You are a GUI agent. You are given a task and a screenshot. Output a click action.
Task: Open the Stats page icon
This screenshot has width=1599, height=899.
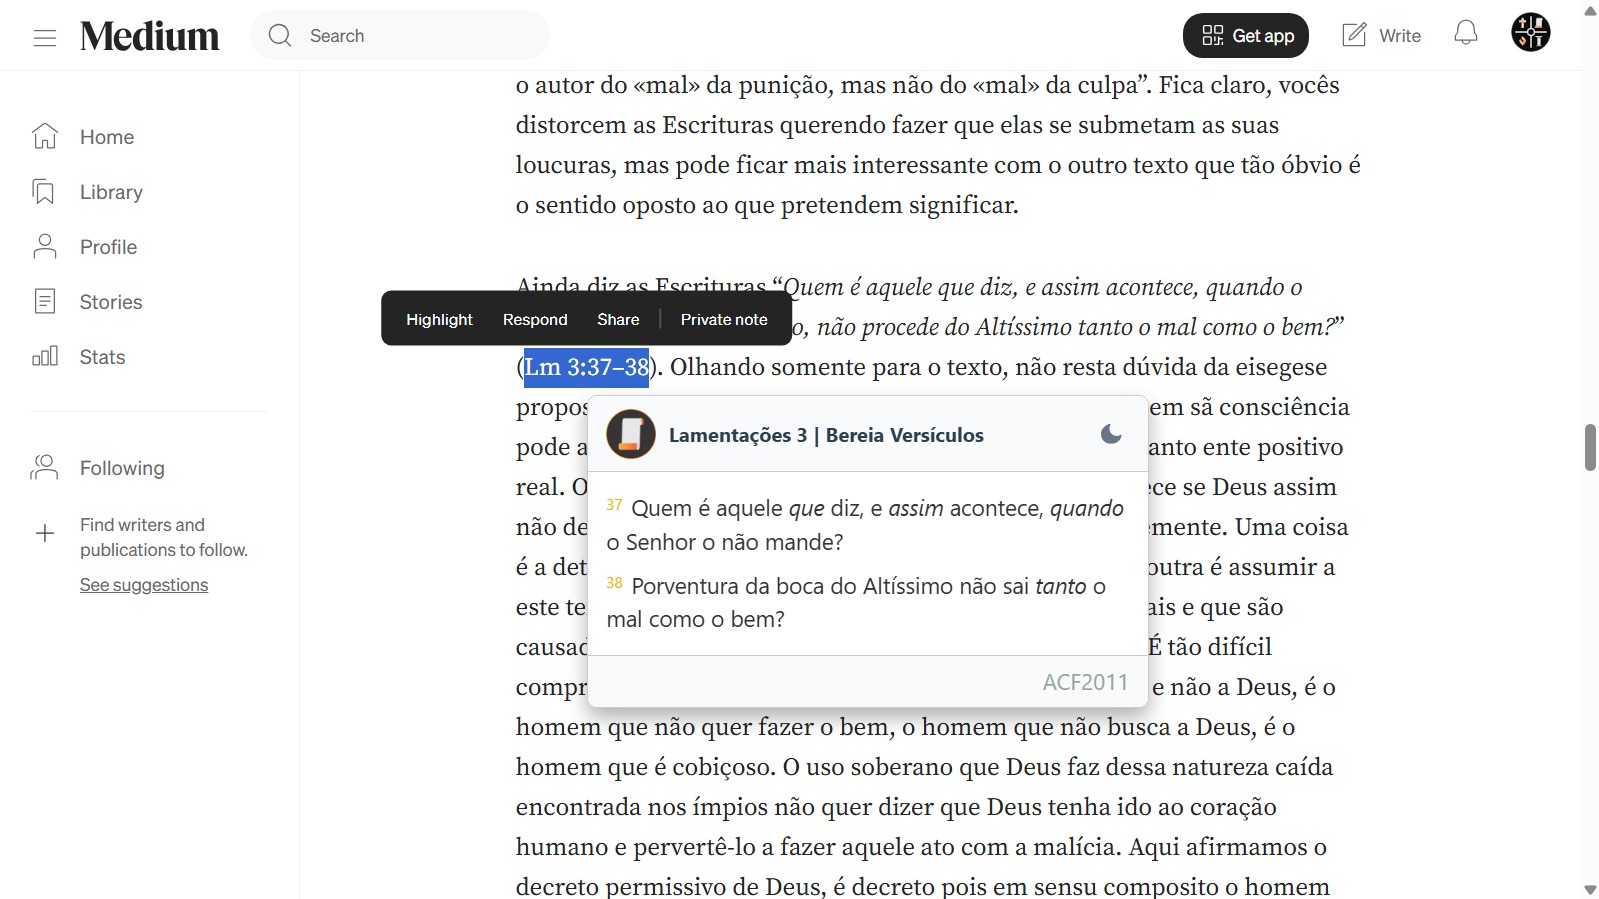(45, 357)
